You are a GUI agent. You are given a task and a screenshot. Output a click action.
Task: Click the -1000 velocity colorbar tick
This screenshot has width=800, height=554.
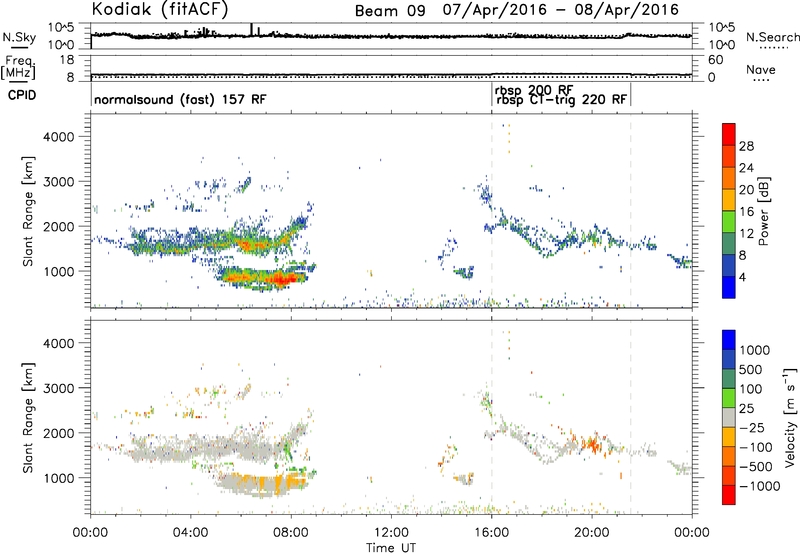click(x=759, y=486)
